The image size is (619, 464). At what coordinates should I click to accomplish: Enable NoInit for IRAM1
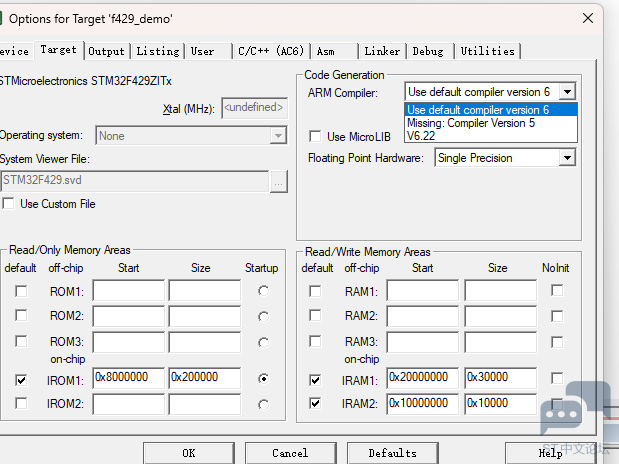(x=557, y=378)
